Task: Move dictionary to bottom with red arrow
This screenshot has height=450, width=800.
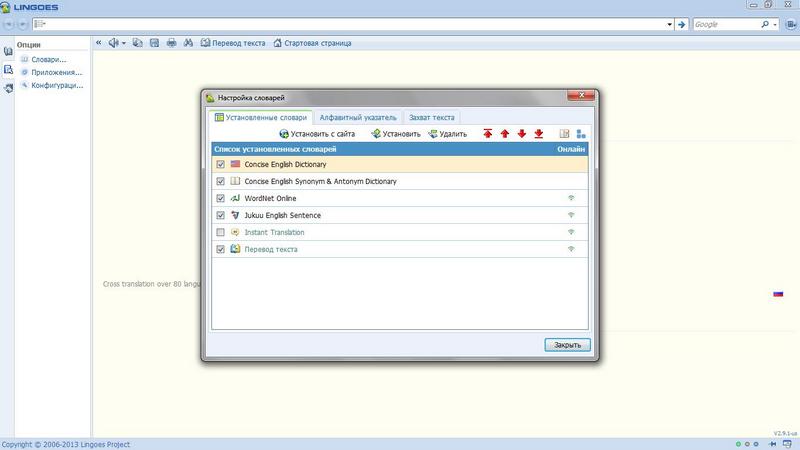Action: pos(539,134)
